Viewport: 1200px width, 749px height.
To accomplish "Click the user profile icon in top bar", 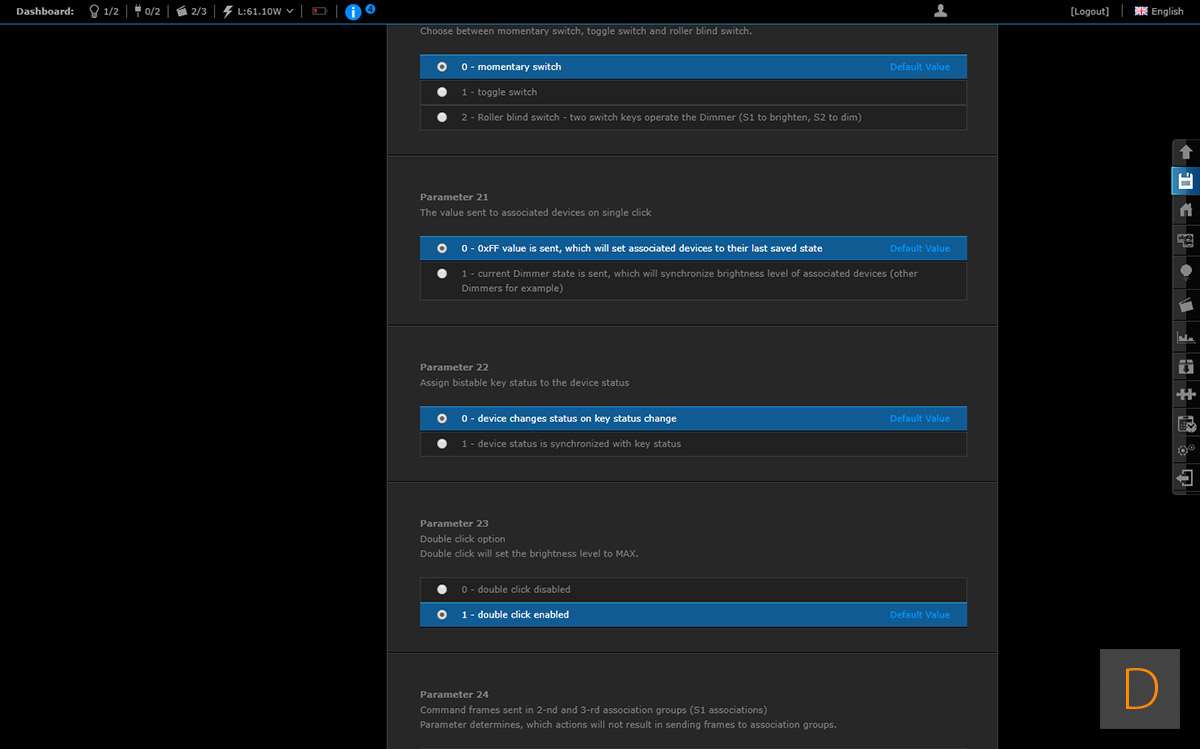I will (x=940, y=11).
